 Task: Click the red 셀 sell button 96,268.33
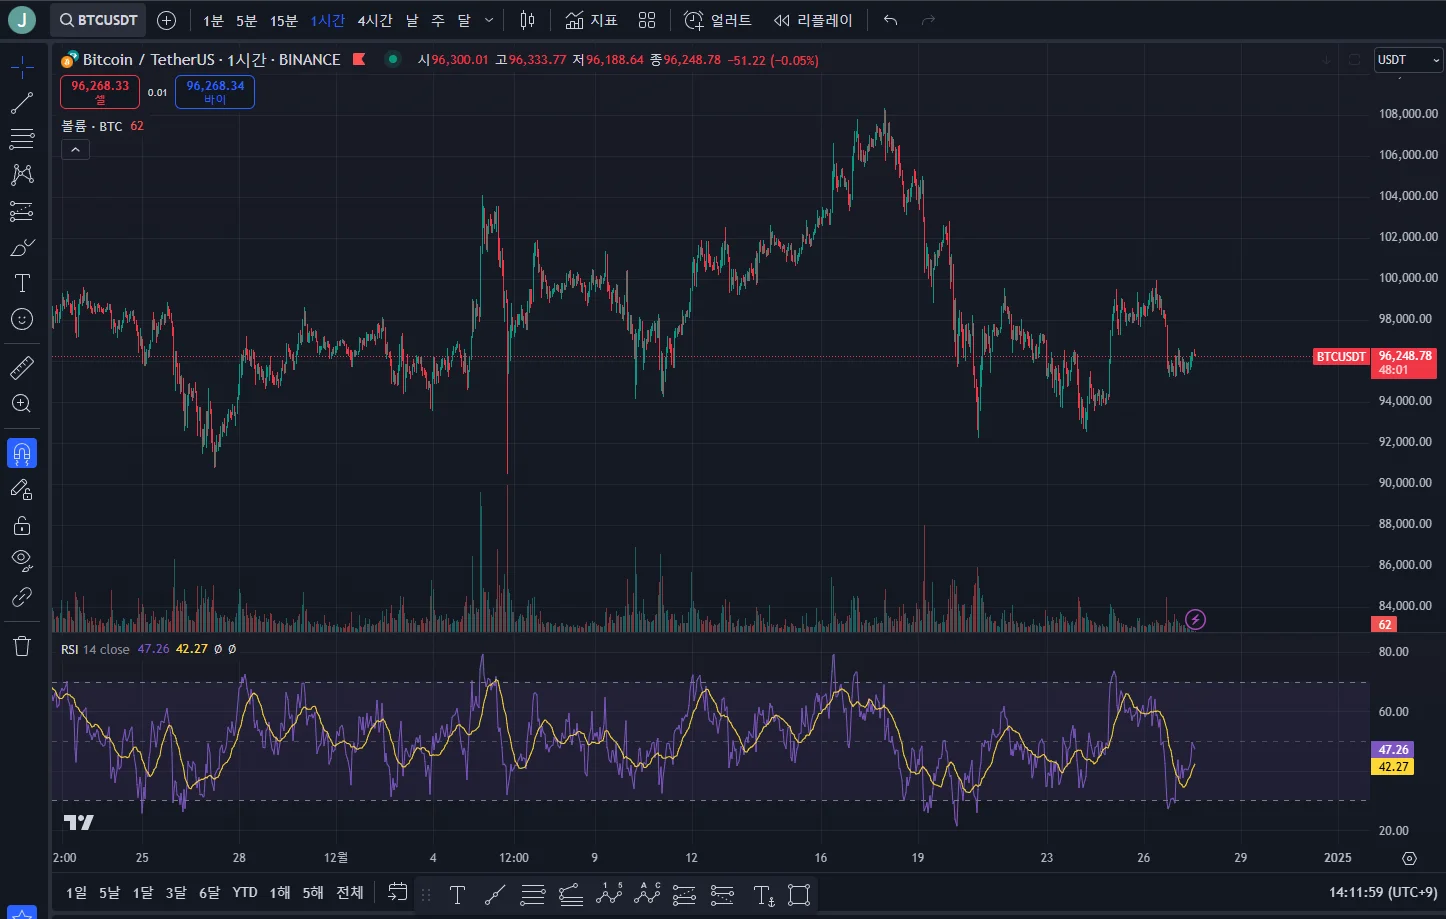click(x=100, y=92)
